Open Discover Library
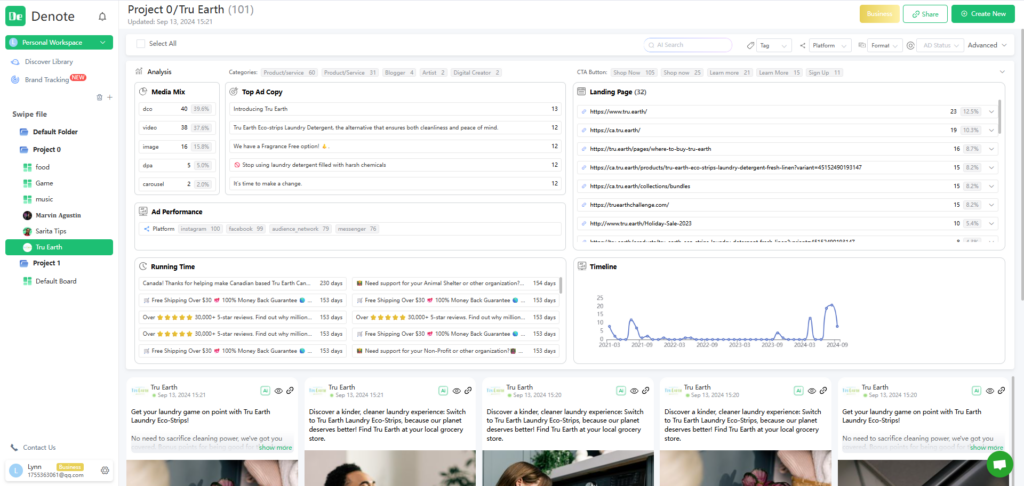The height and width of the screenshot is (486, 1024). pos(48,62)
